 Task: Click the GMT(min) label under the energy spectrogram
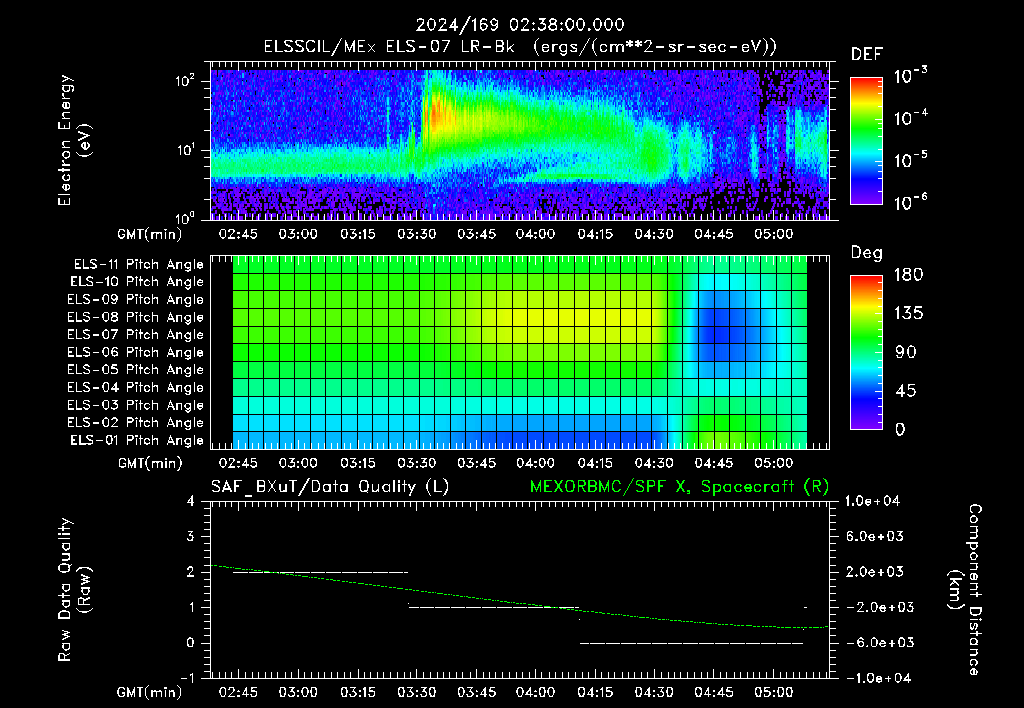(x=149, y=234)
